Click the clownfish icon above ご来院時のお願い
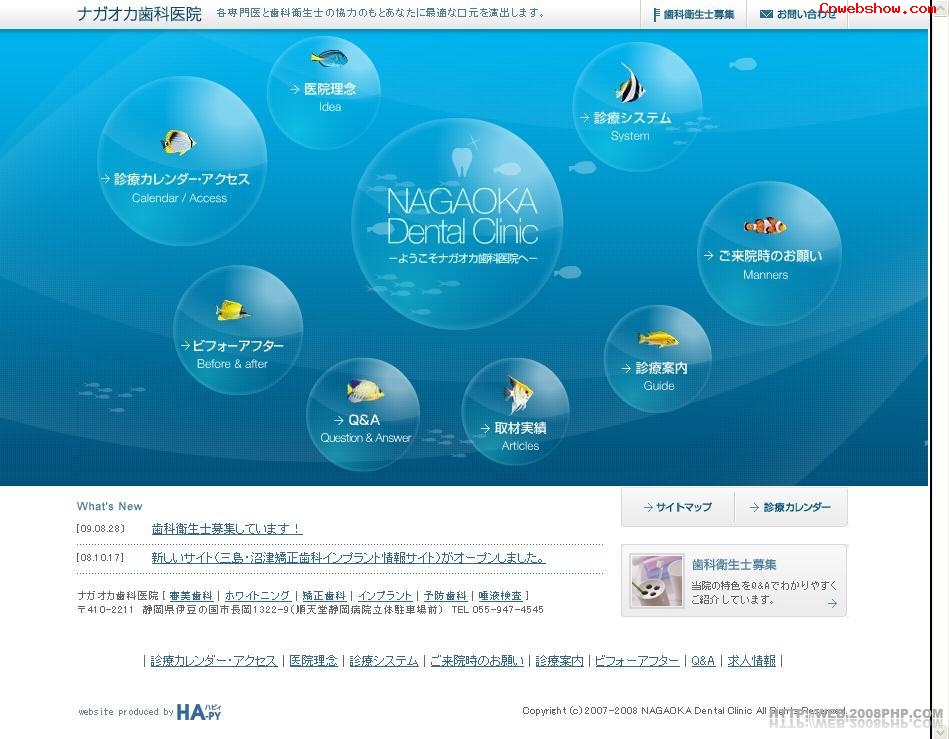This screenshot has width=949, height=739. coord(765,226)
